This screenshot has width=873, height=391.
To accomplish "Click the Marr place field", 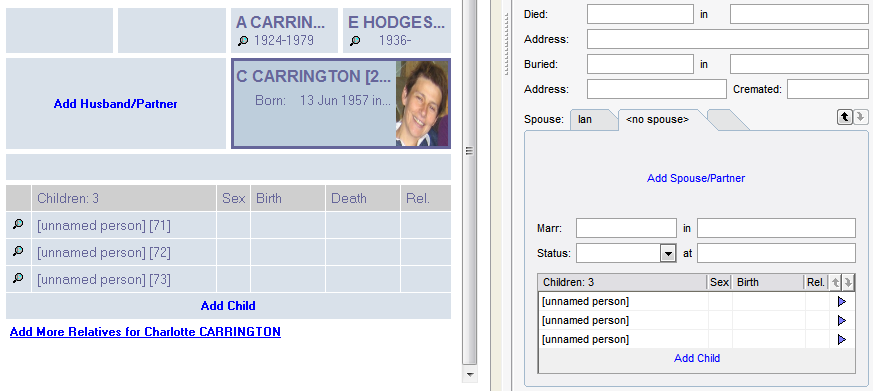I will pos(776,228).
